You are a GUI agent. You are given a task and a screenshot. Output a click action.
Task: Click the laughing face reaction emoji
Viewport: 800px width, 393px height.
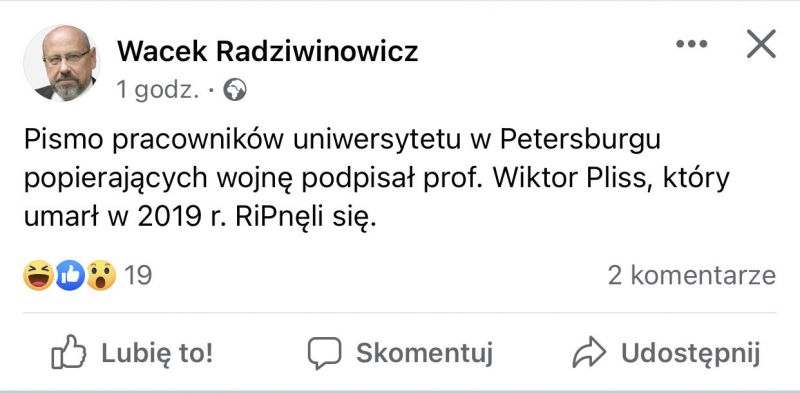[x=38, y=276]
